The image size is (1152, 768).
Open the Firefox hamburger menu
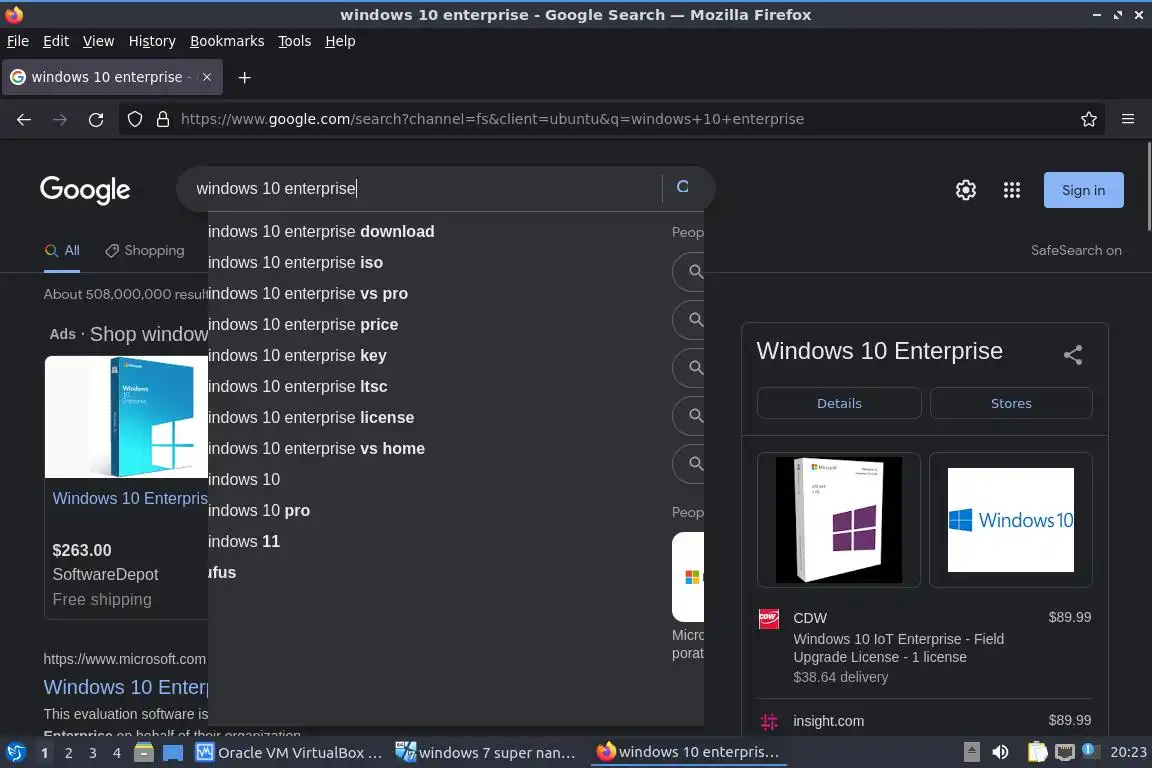[x=1128, y=119]
